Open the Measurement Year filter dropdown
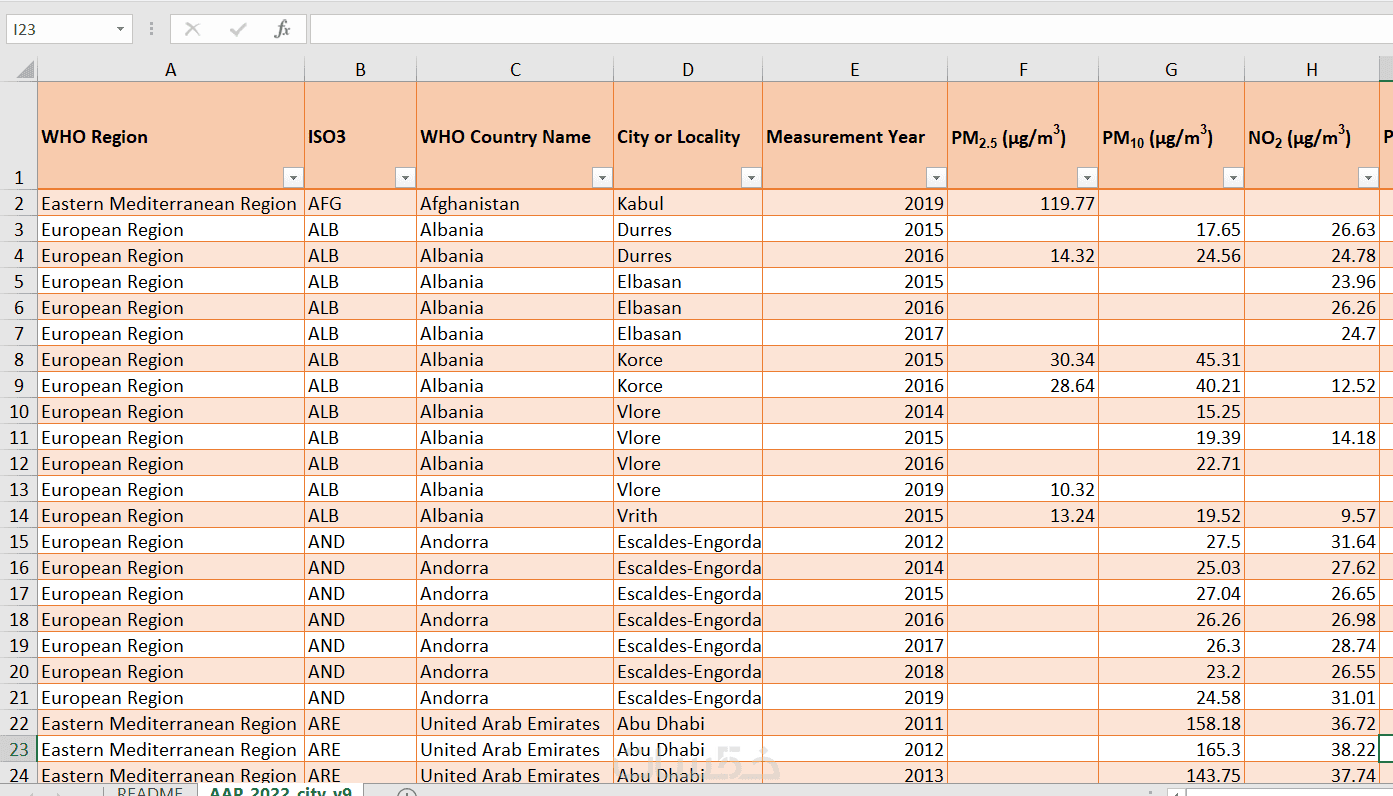This screenshot has height=796, width=1393. coord(936,178)
